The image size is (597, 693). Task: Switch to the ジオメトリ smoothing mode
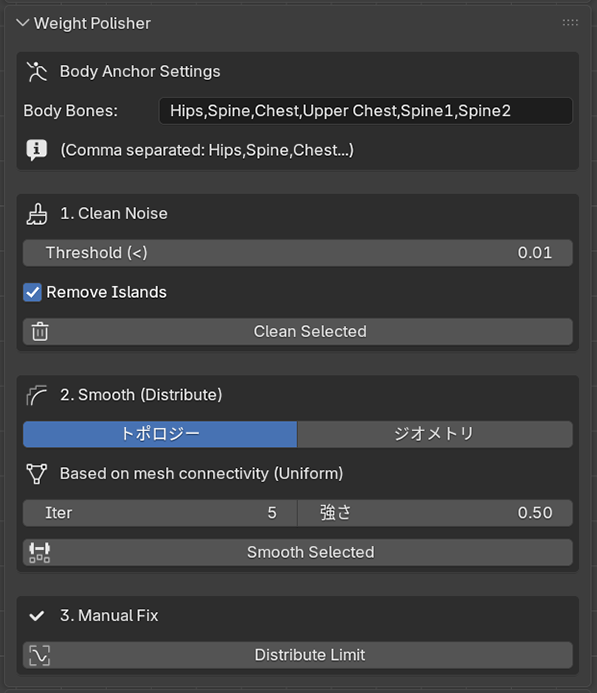[435, 434]
